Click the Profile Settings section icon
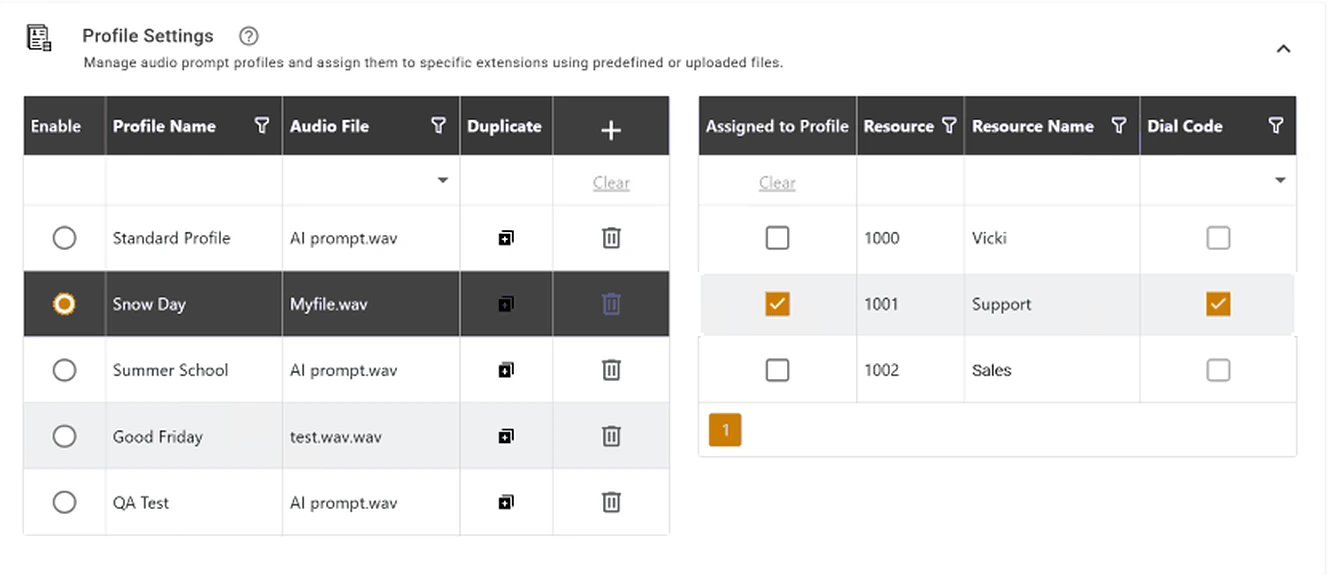1328x576 pixels. point(39,38)
